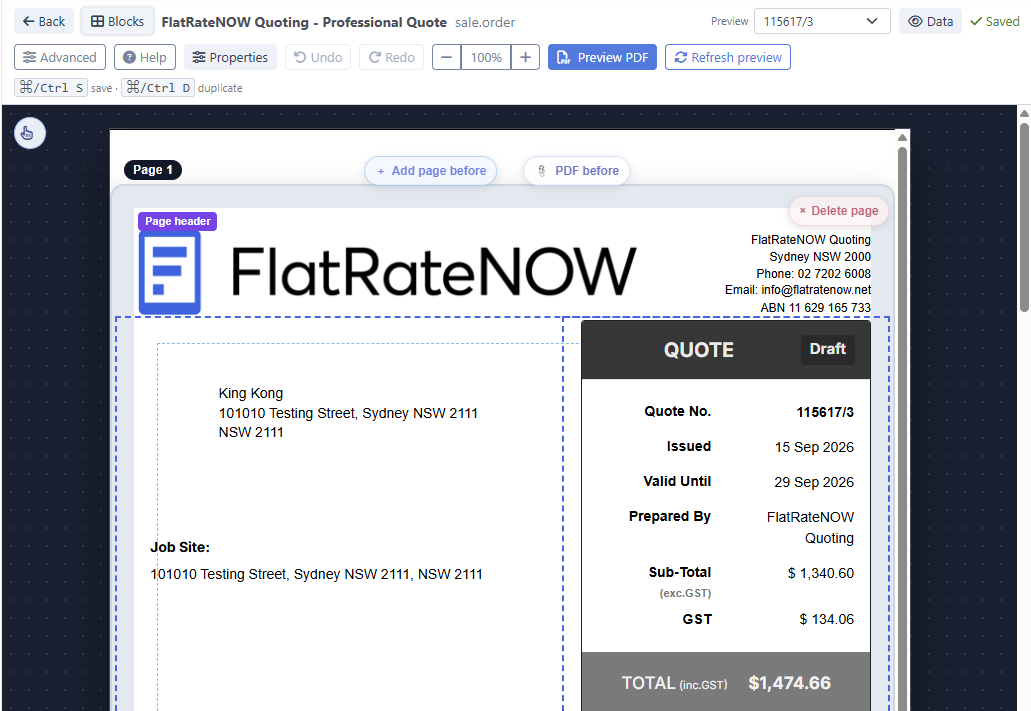1031x711 pixels.
Task: Select the sub-total amount $ 1,340.60
Action: 821,574
